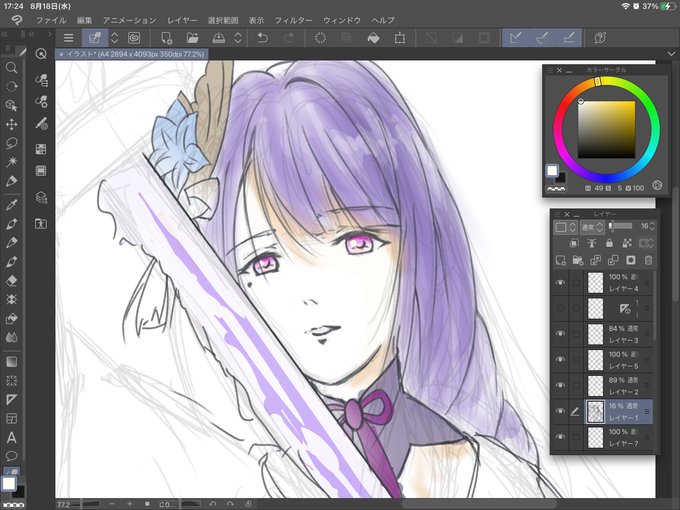This screenshot has height=510, width=680.
Task: Adjust the layer opacity slider
Action: pos(621,226)
